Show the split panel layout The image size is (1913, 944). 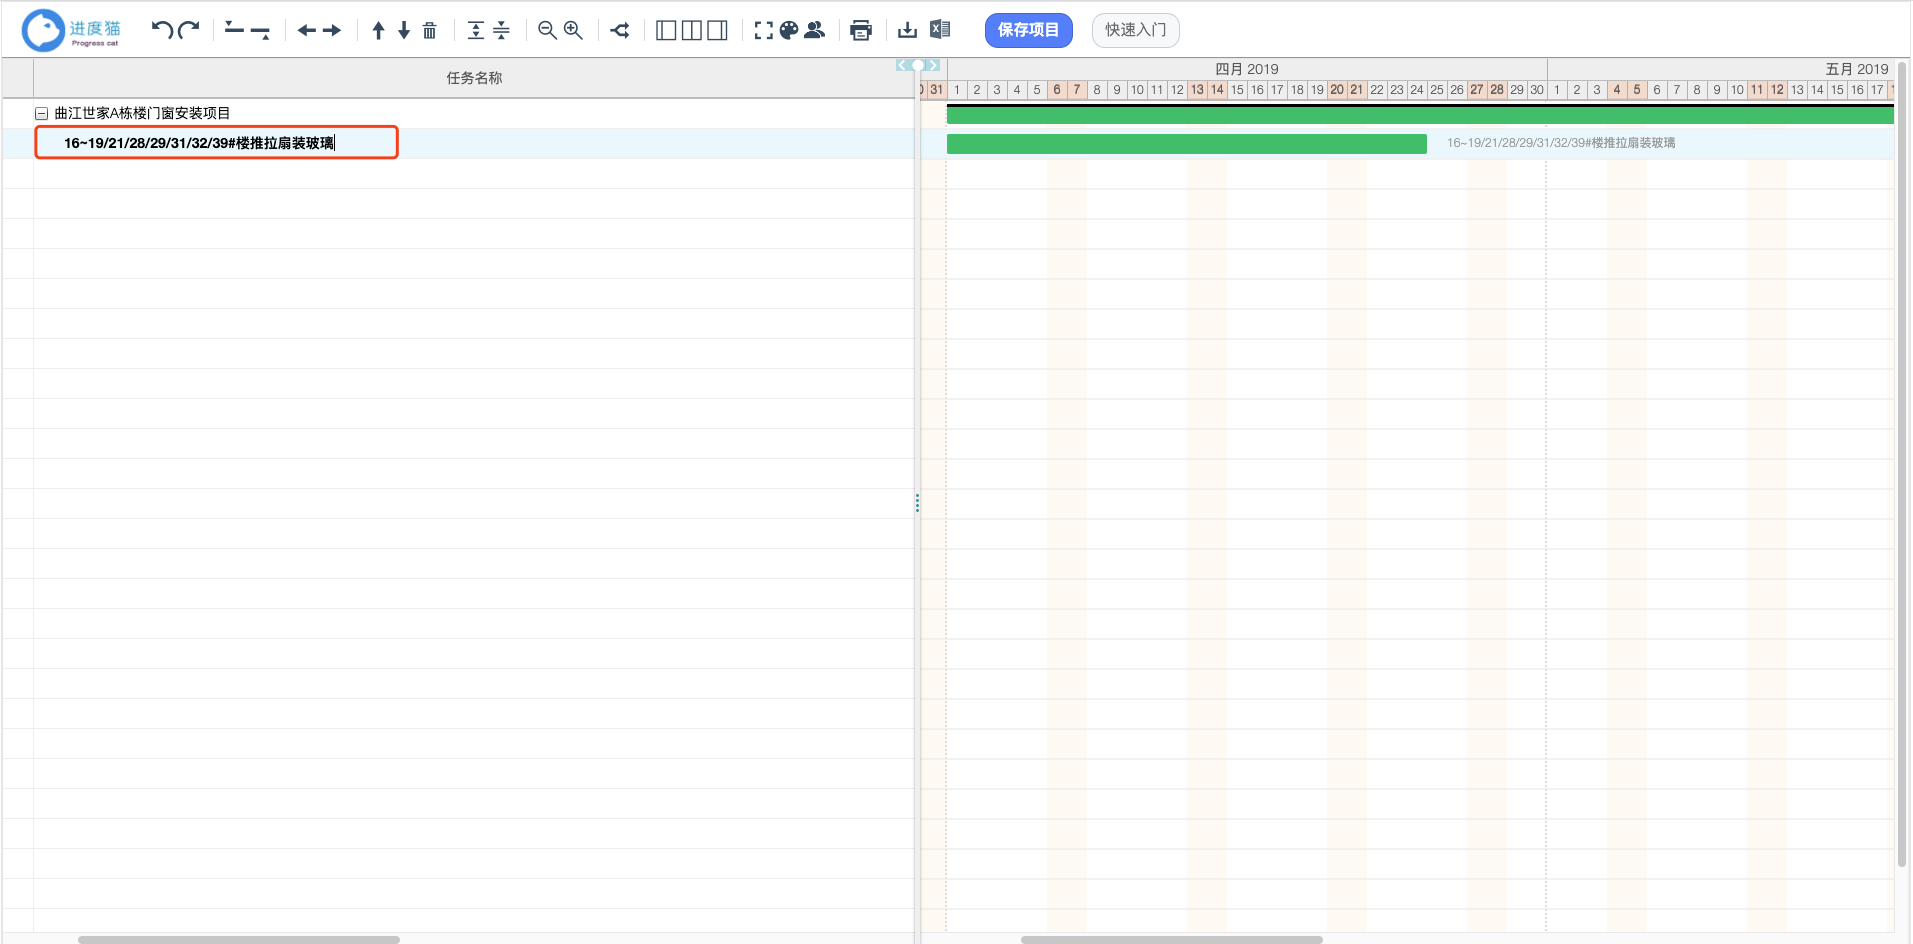[x=692, y=30]
